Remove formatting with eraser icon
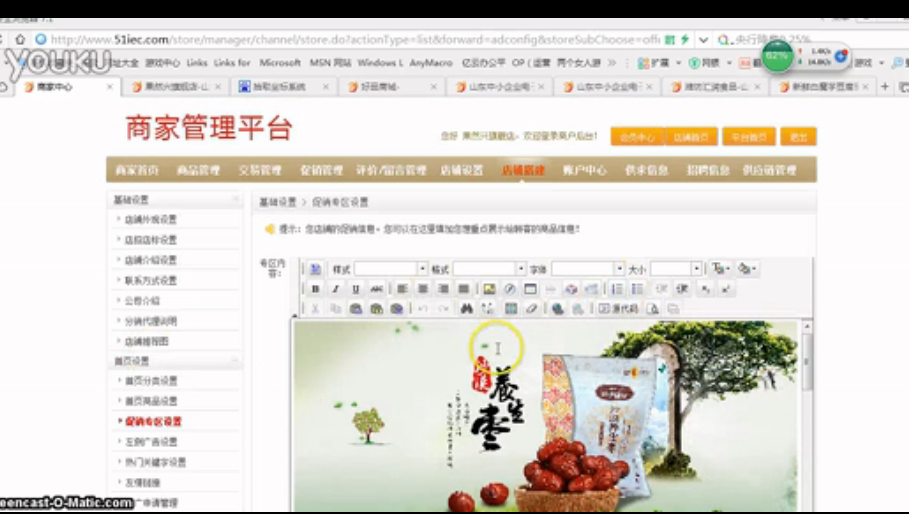Screen dimensions: 909x514 click(x=531, y=309)
